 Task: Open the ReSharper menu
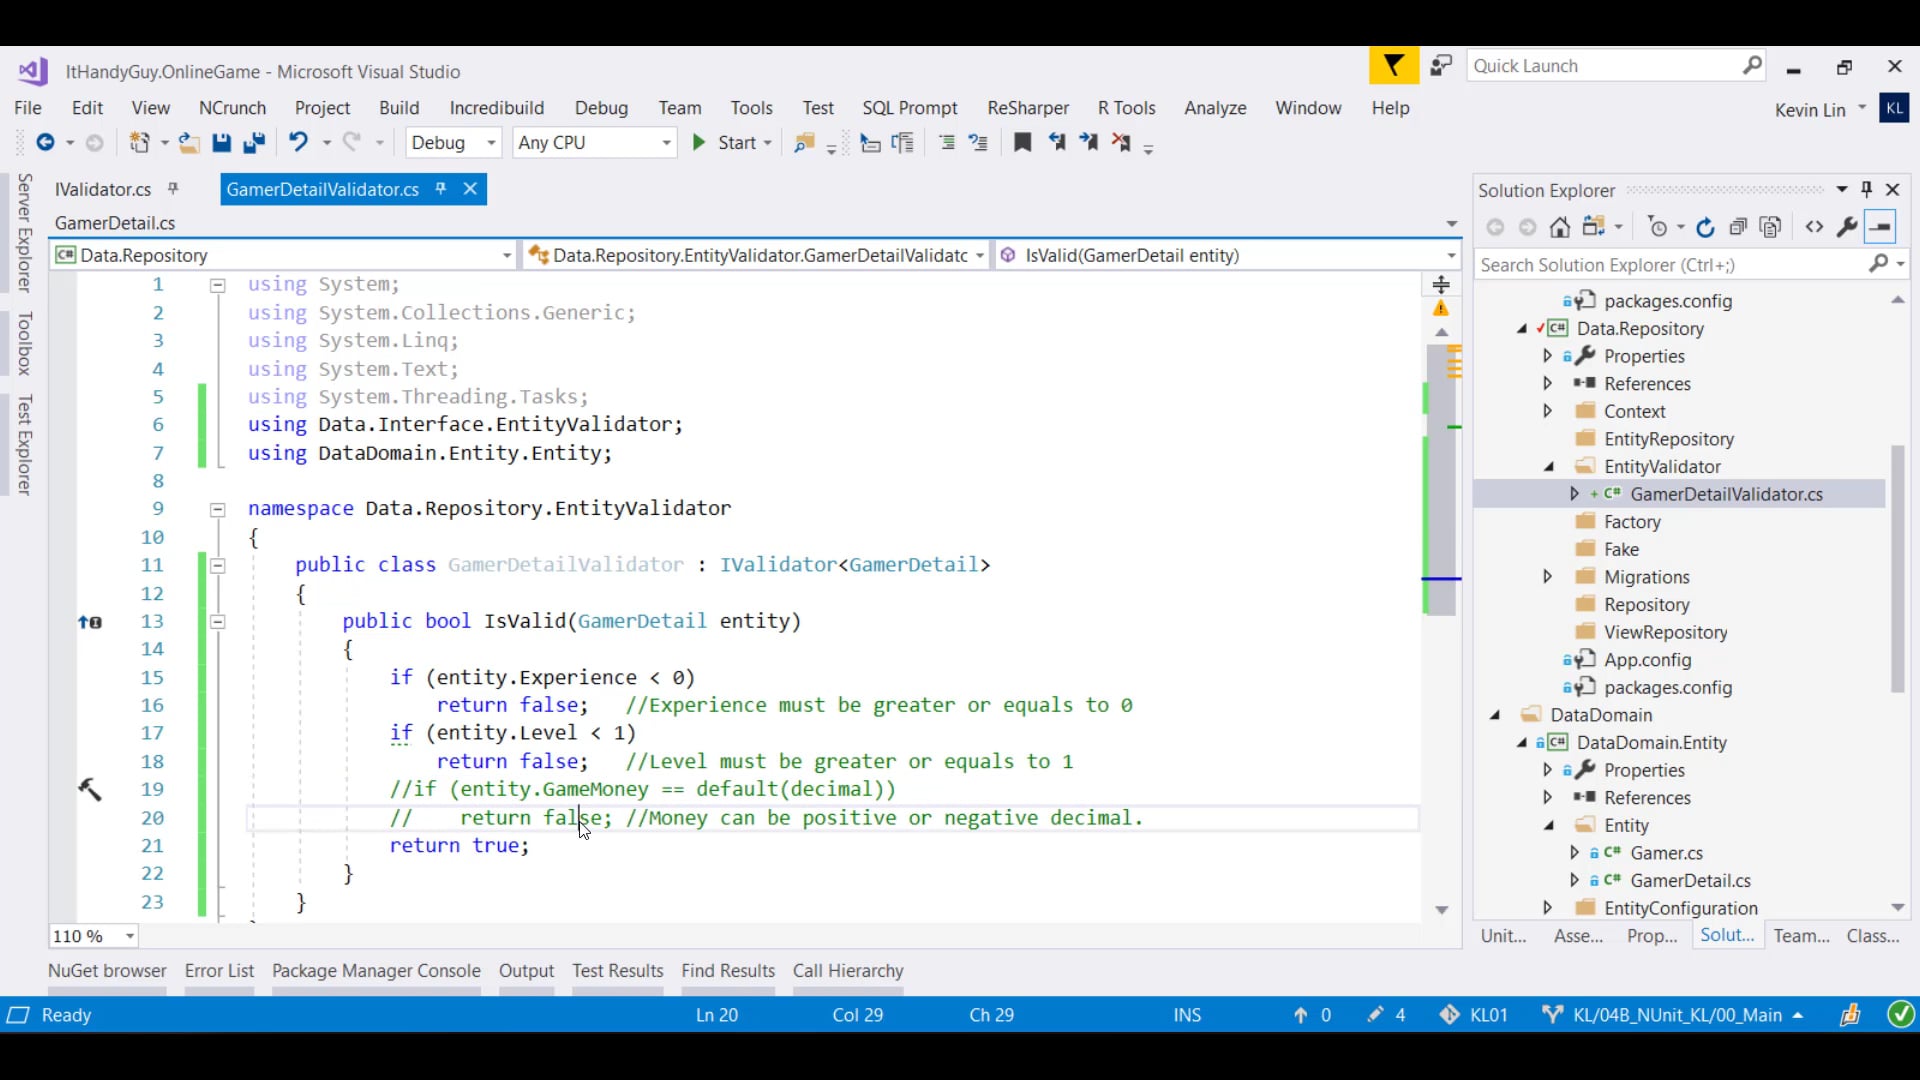1027,108
